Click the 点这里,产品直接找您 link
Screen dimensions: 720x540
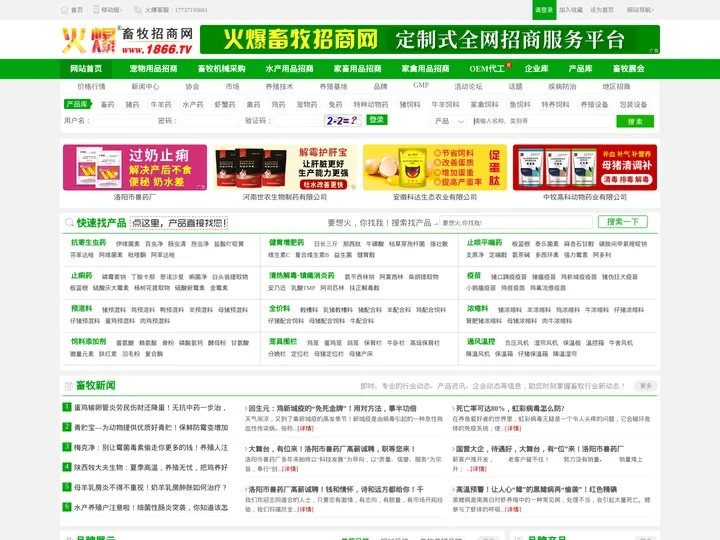[x=179, y=223]
